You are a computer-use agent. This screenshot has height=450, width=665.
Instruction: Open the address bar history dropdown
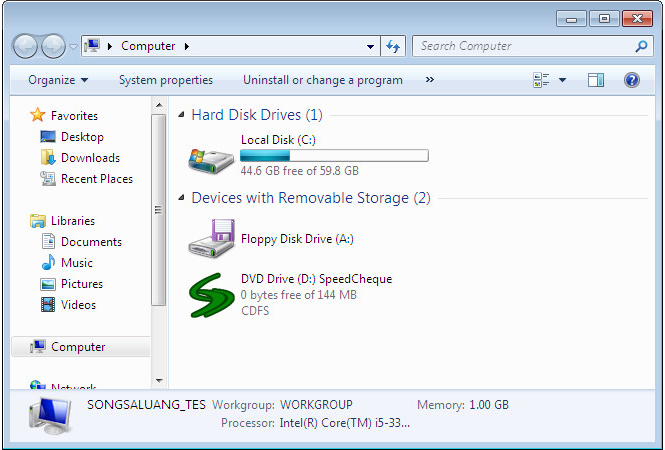pyautogui.click(x=370, y=46)
